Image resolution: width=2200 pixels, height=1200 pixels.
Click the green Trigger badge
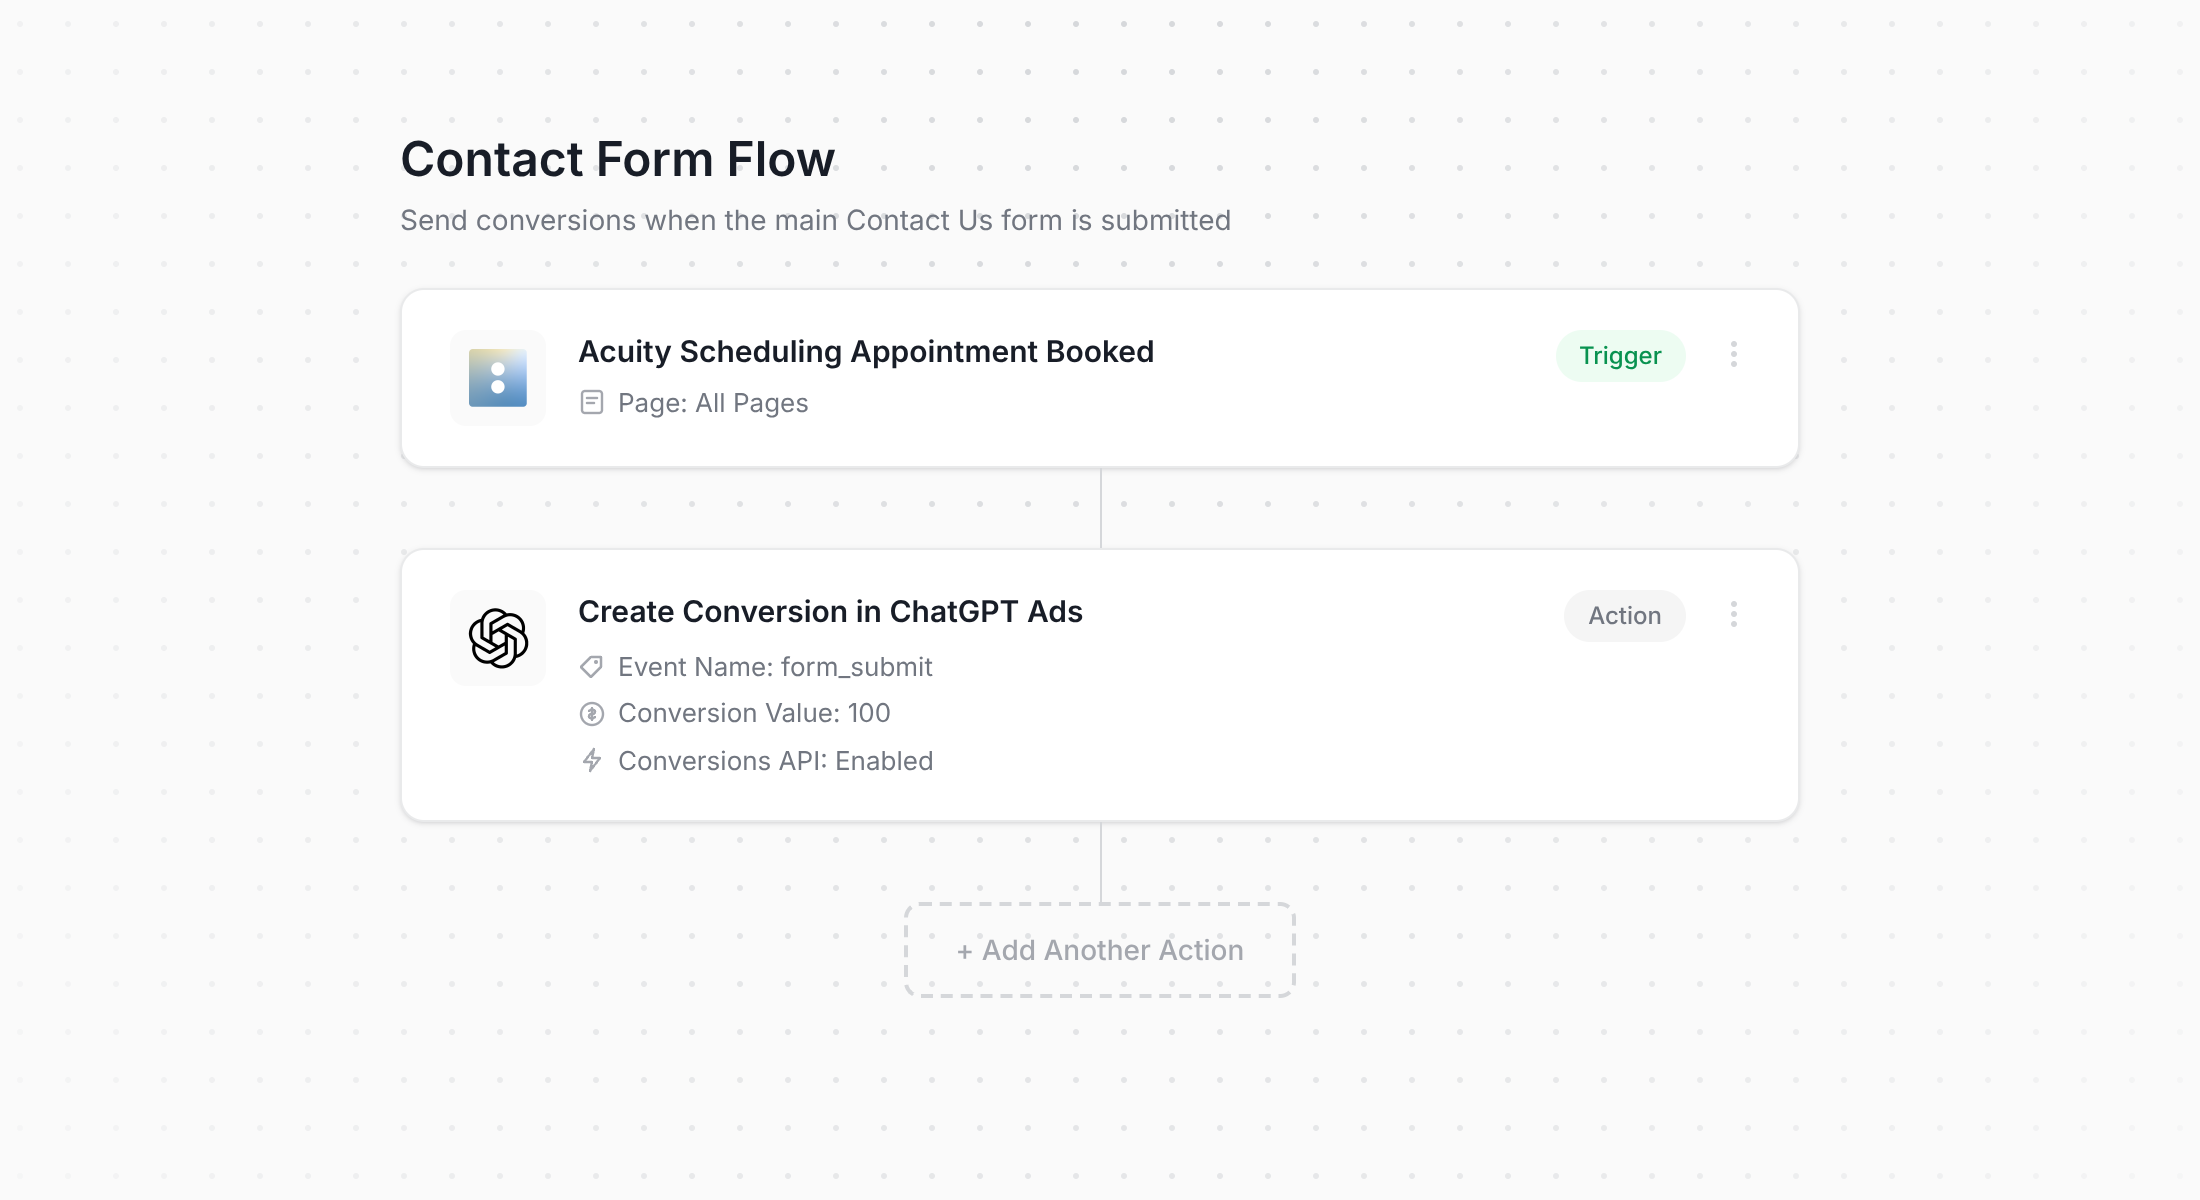click(x=1620, y=356)
